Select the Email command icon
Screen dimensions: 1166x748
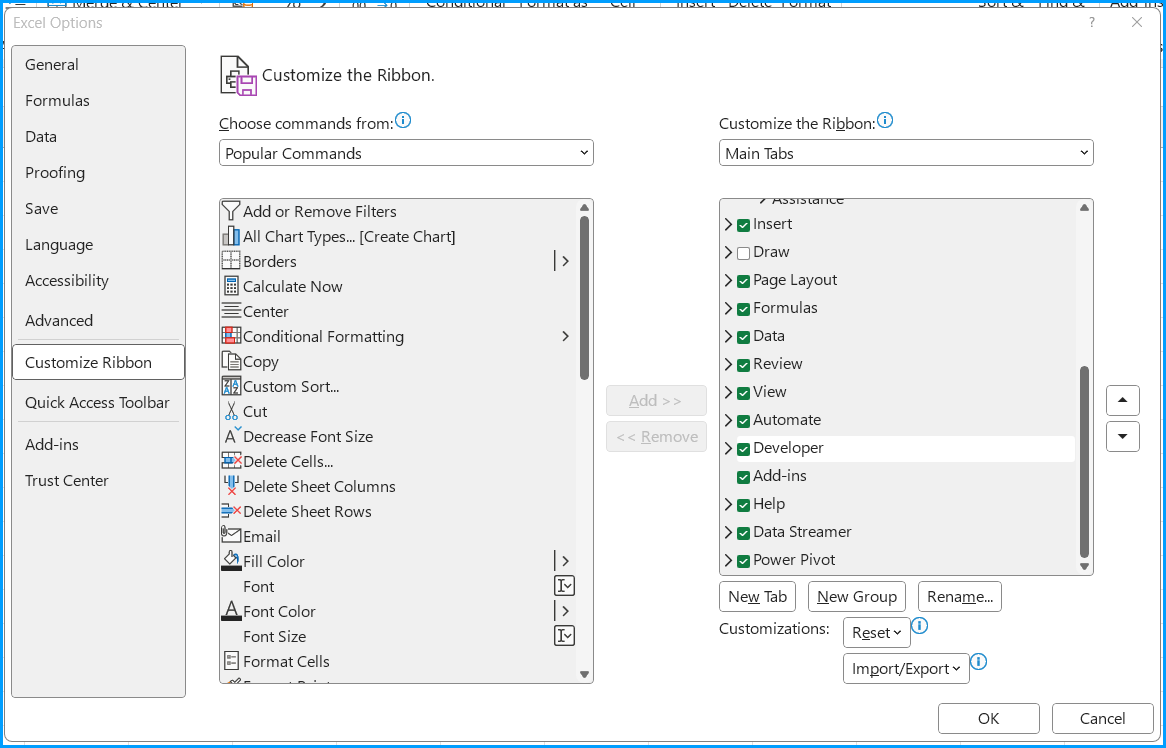[231, 536]
